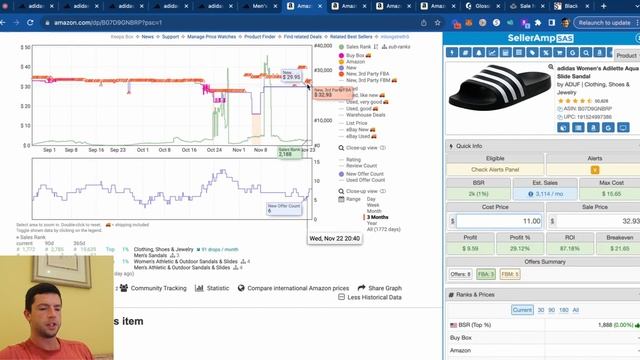Image resolution: width=640 pixels, height=360 pixels.
Task: Switch to the Sale browser tab
Action: 527,6
